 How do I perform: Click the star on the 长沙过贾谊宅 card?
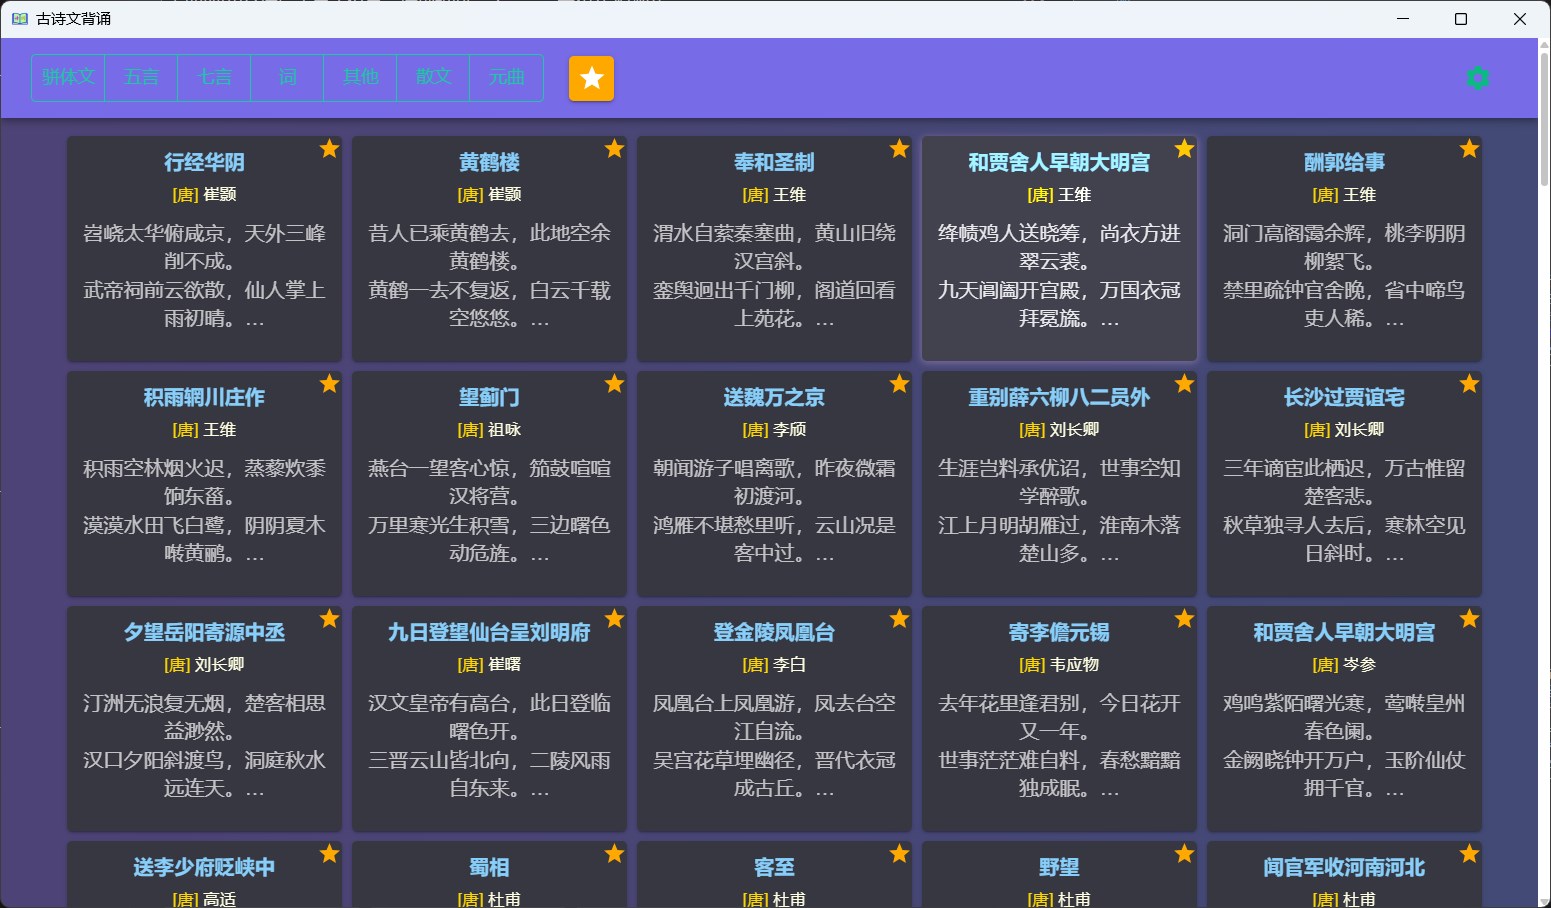coord(1469,384)
